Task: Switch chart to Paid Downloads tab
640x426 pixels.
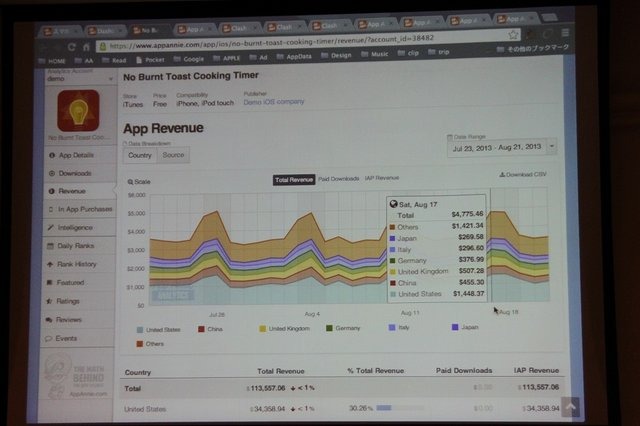Action: click(x=339, y=179)
